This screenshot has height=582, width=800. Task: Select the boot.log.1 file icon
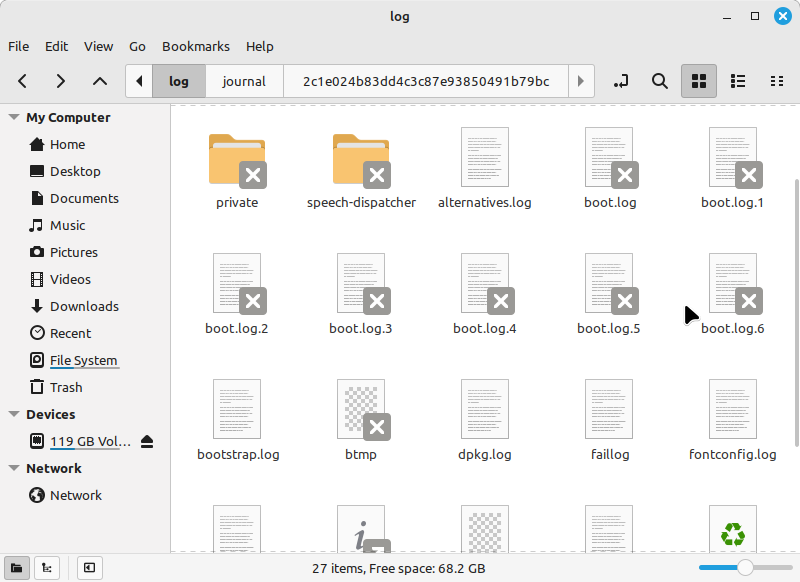[x=734, y=157]
